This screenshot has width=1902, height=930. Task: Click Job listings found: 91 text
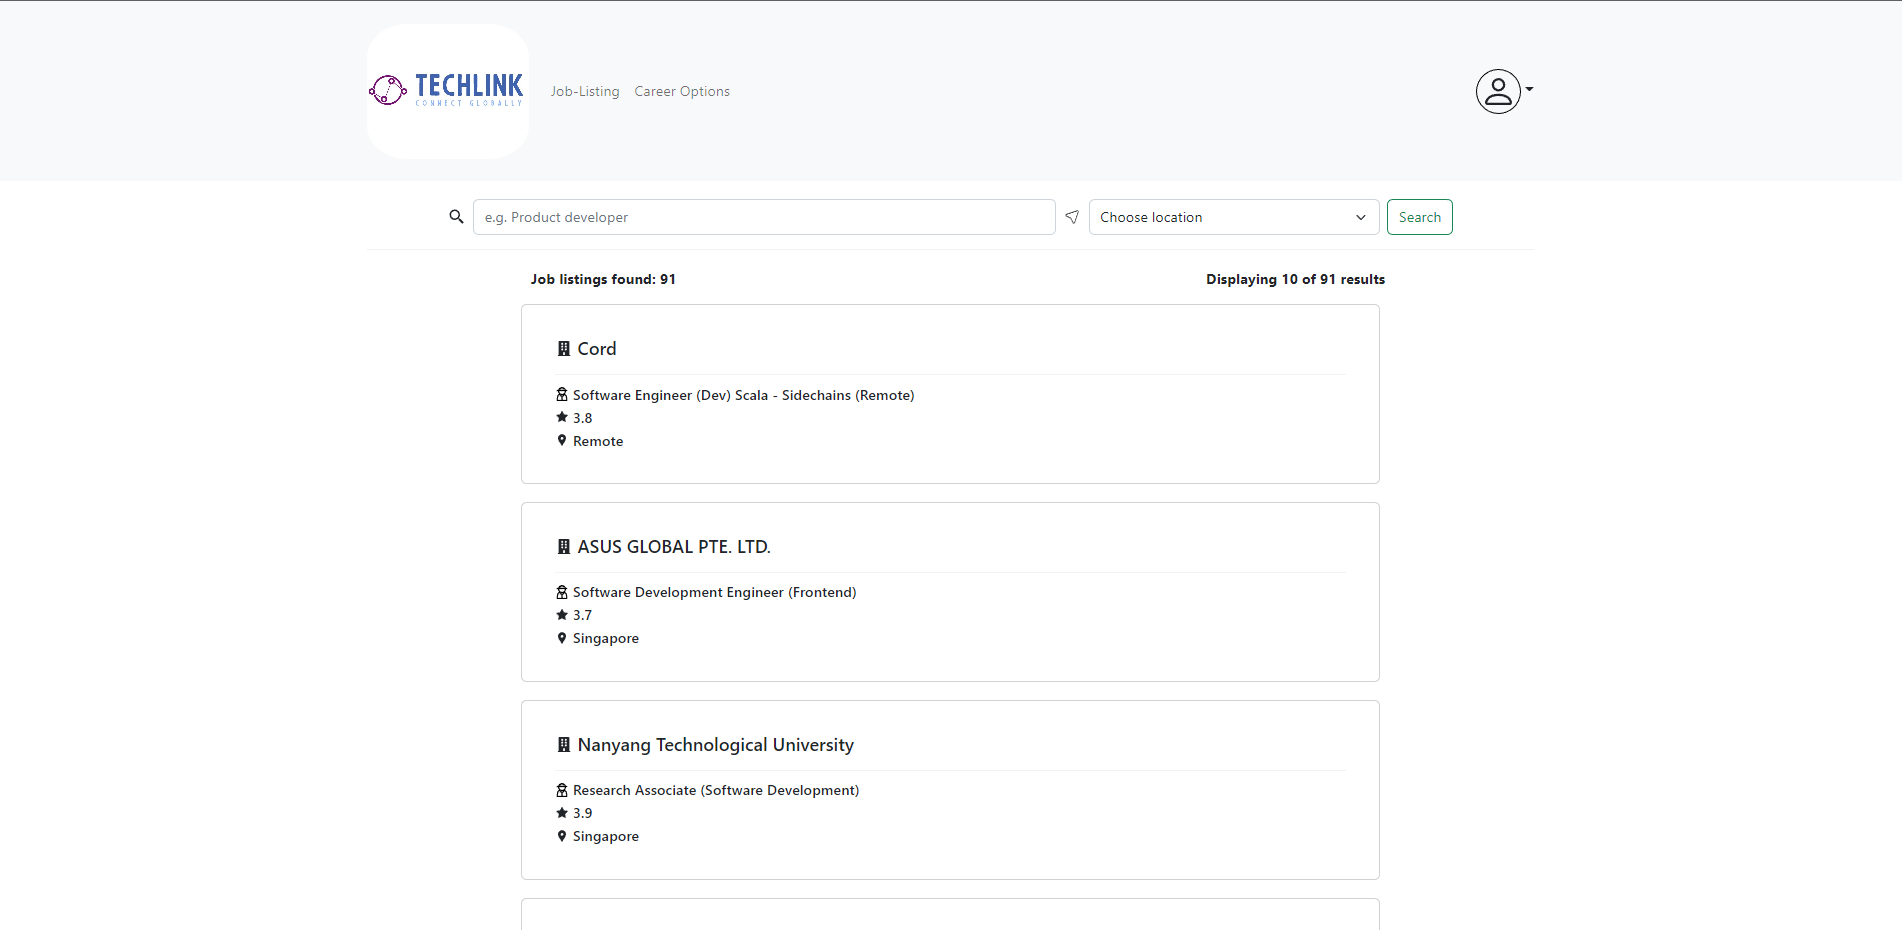pyautogui.click(x=603, y=279)
